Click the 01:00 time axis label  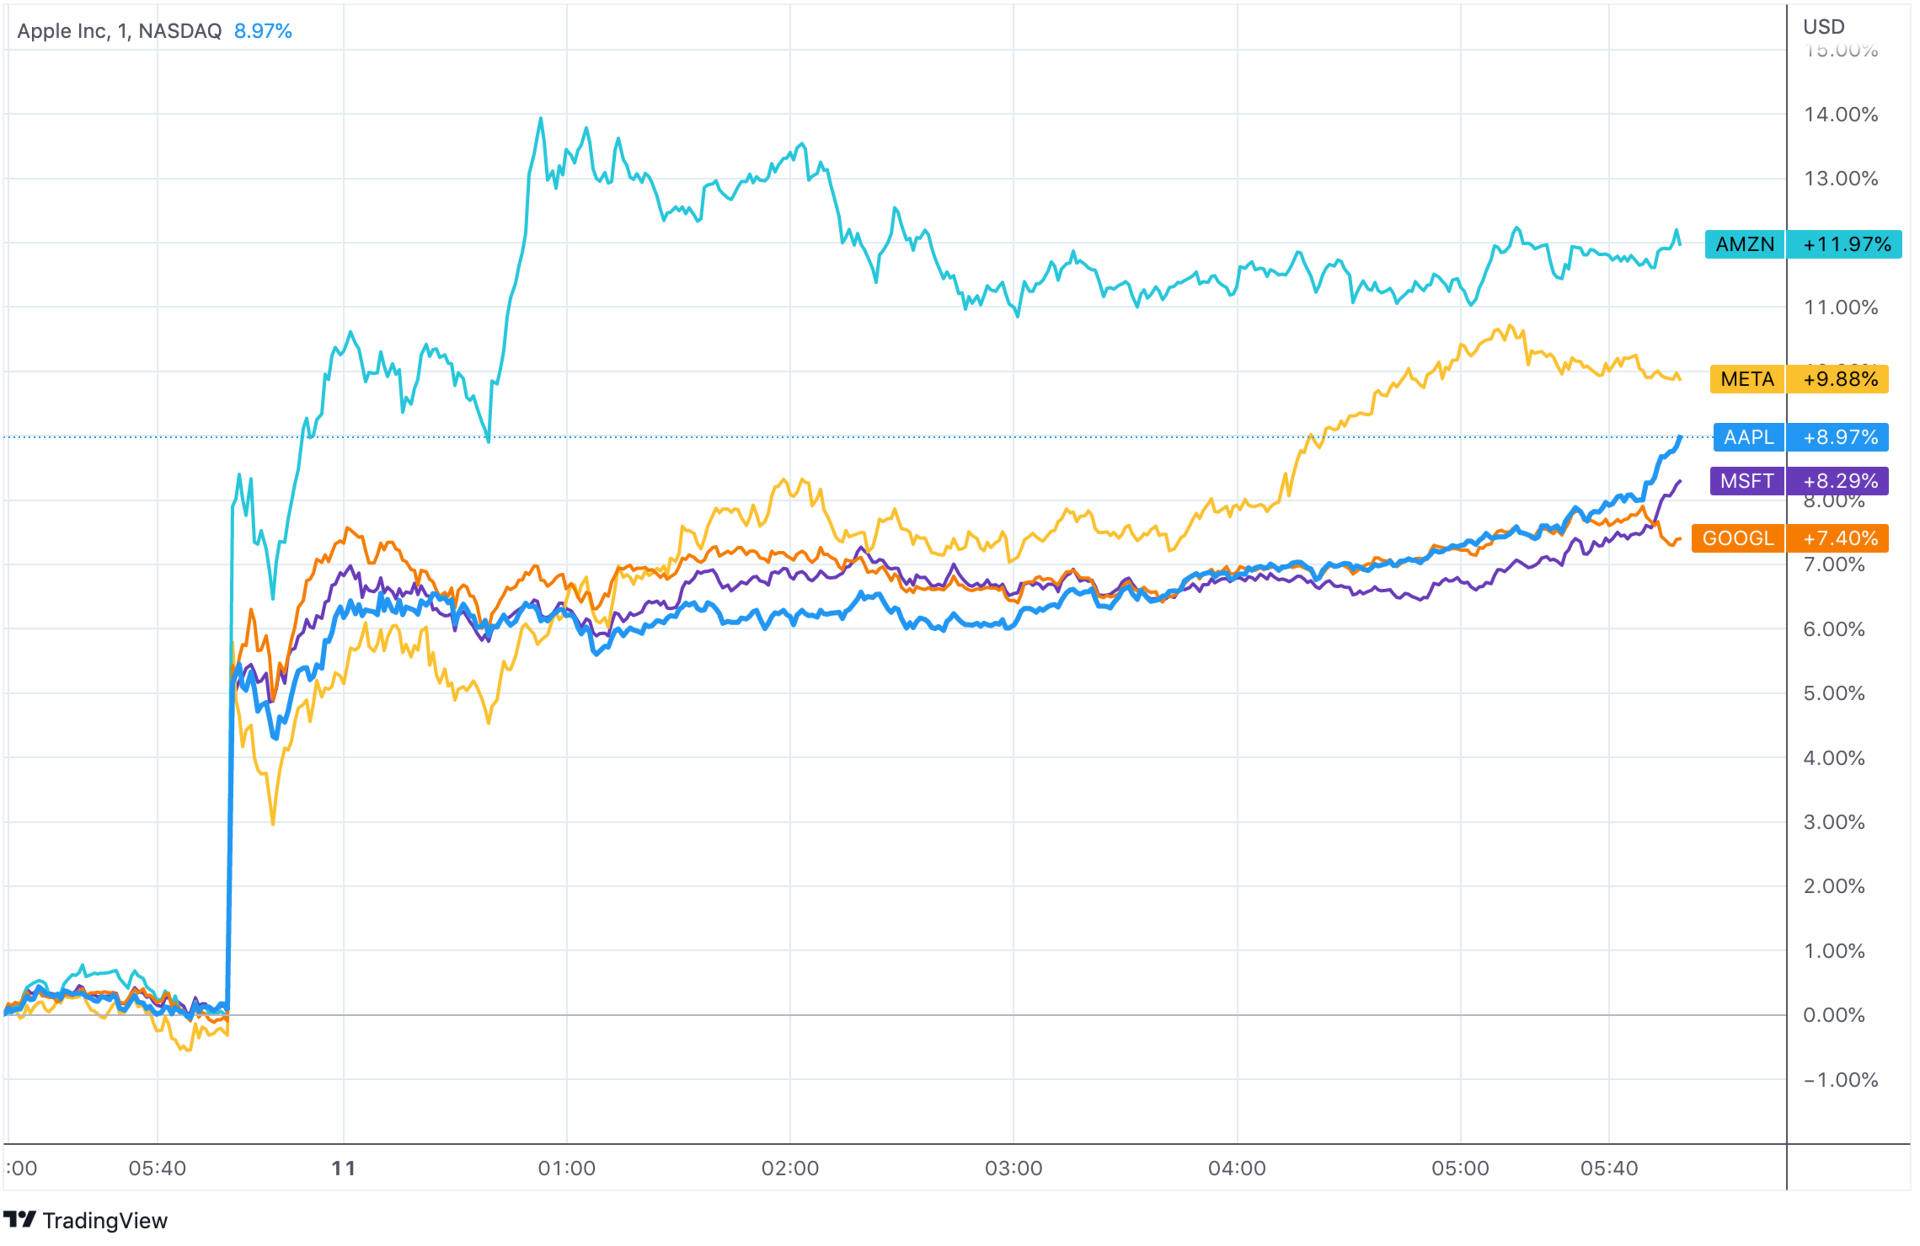tap(566, 1168)
